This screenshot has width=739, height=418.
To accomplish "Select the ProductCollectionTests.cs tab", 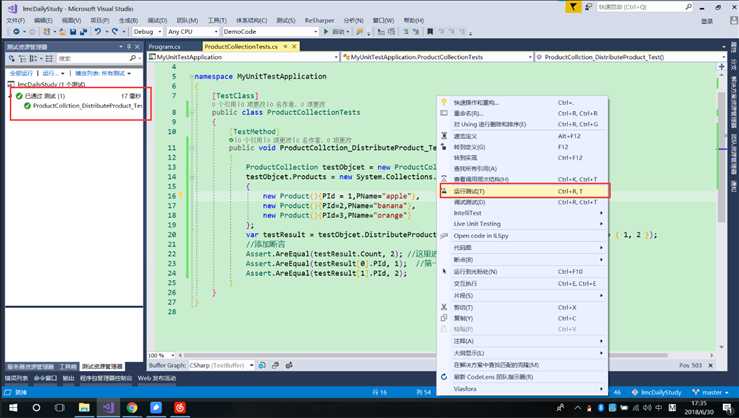I will click(x=250, y=47).
